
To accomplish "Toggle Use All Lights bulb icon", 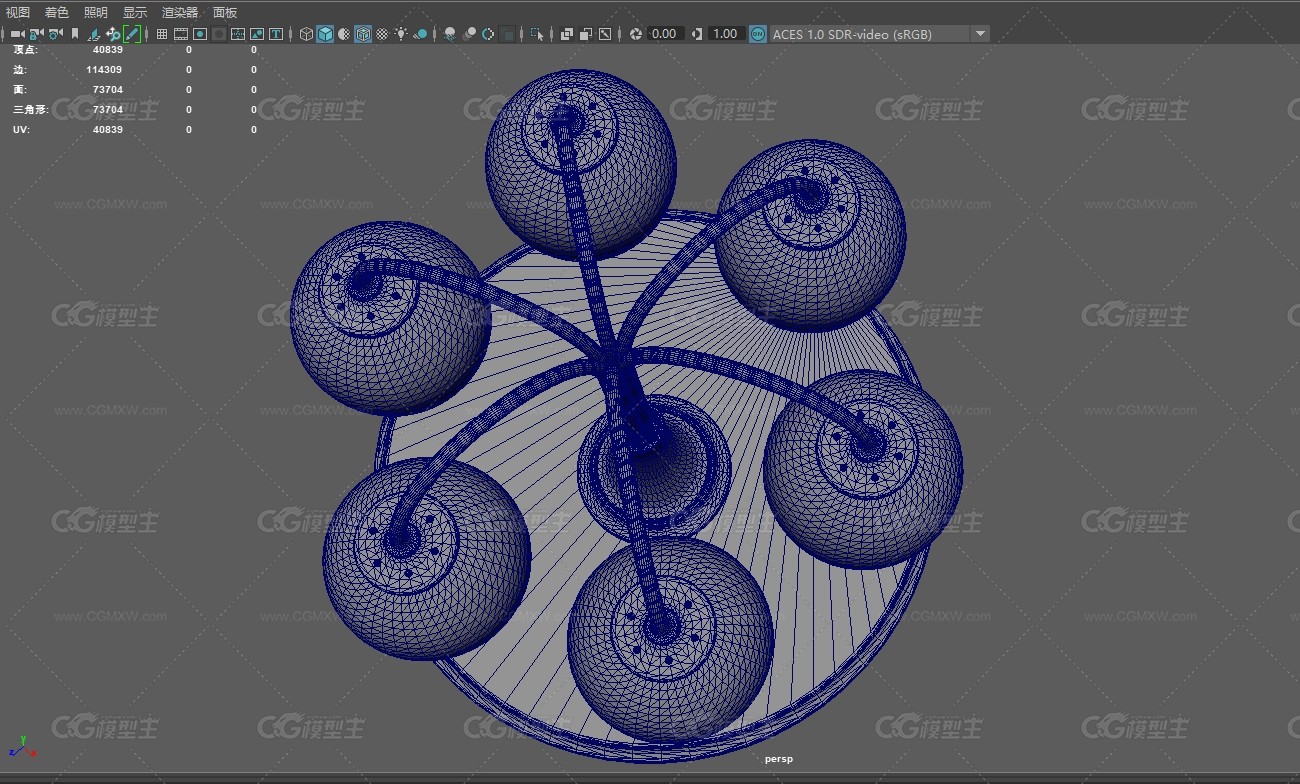I will (x=401, y=34).
